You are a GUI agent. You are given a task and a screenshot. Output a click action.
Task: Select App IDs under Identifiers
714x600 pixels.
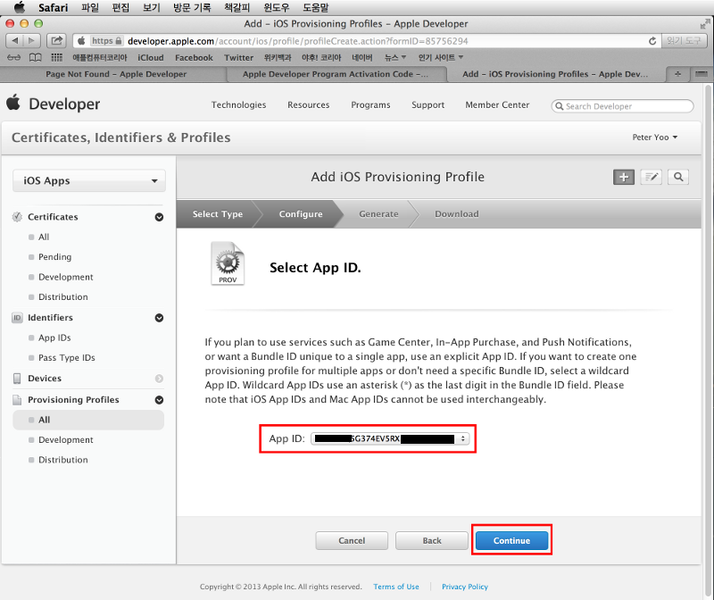pos(54,338)
